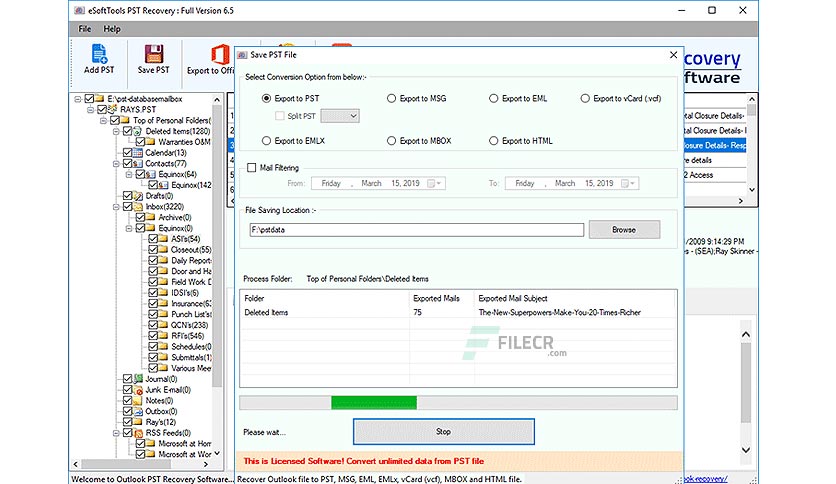Click the Ray's(12) folder icon

point(138,422)
